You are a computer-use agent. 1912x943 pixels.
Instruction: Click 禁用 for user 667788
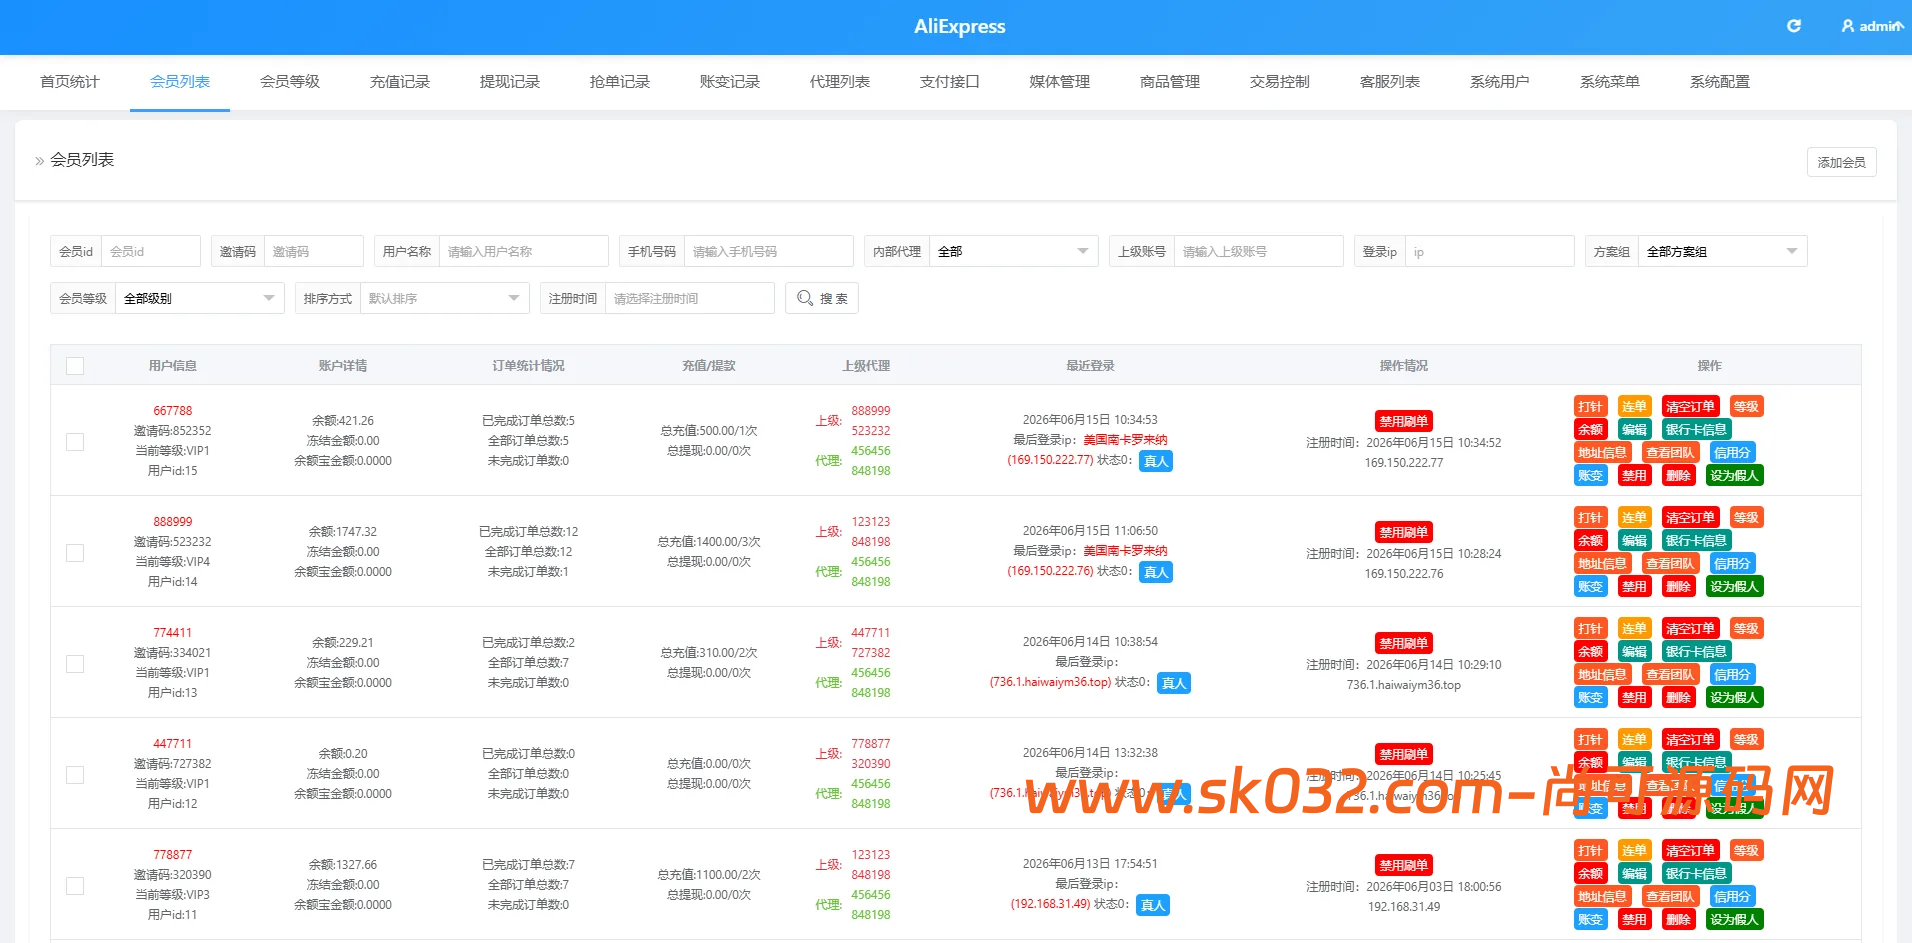[1634, 476]
